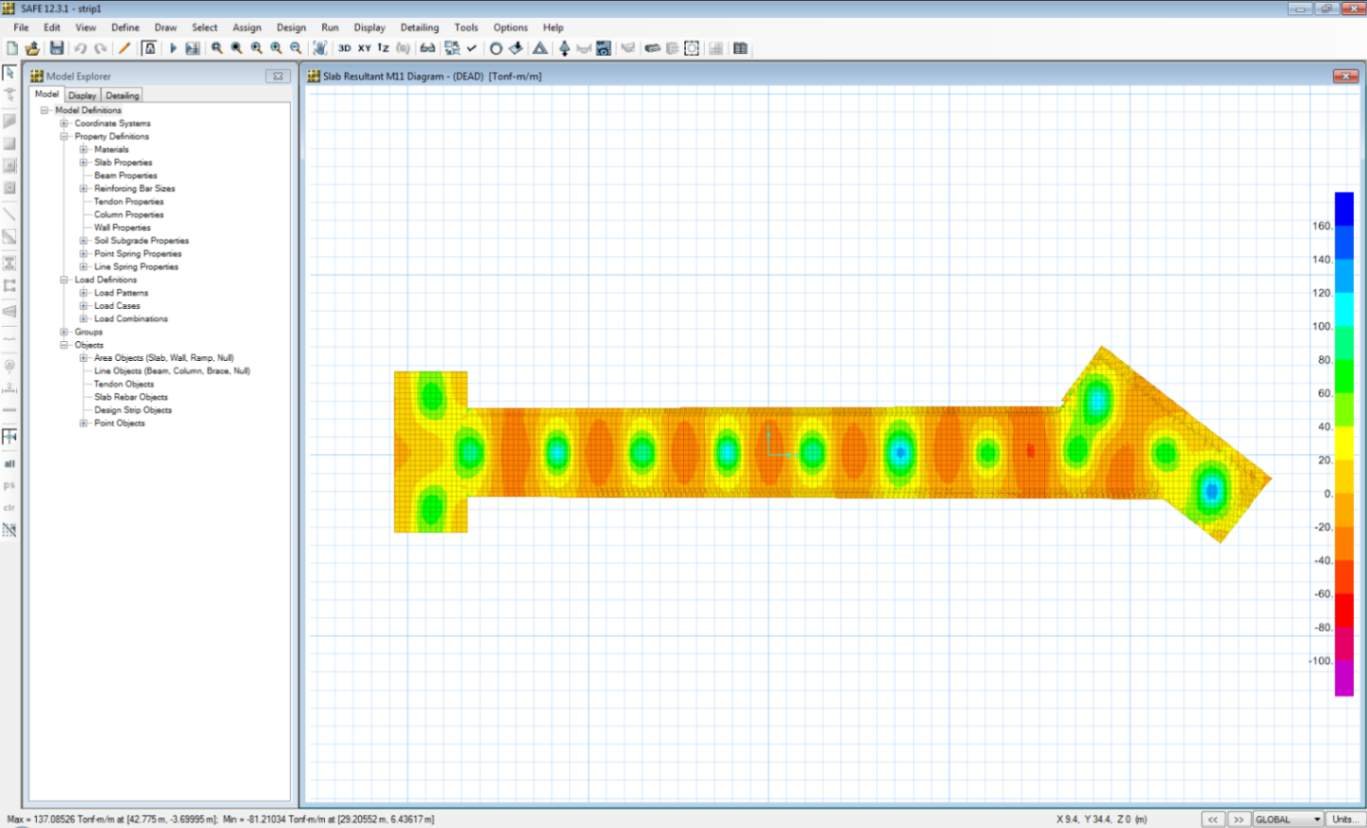Image resolution: width=1367 pixels, height=828 pixels.
Task: Open the Display menu
Action: [x=369, y=28]
